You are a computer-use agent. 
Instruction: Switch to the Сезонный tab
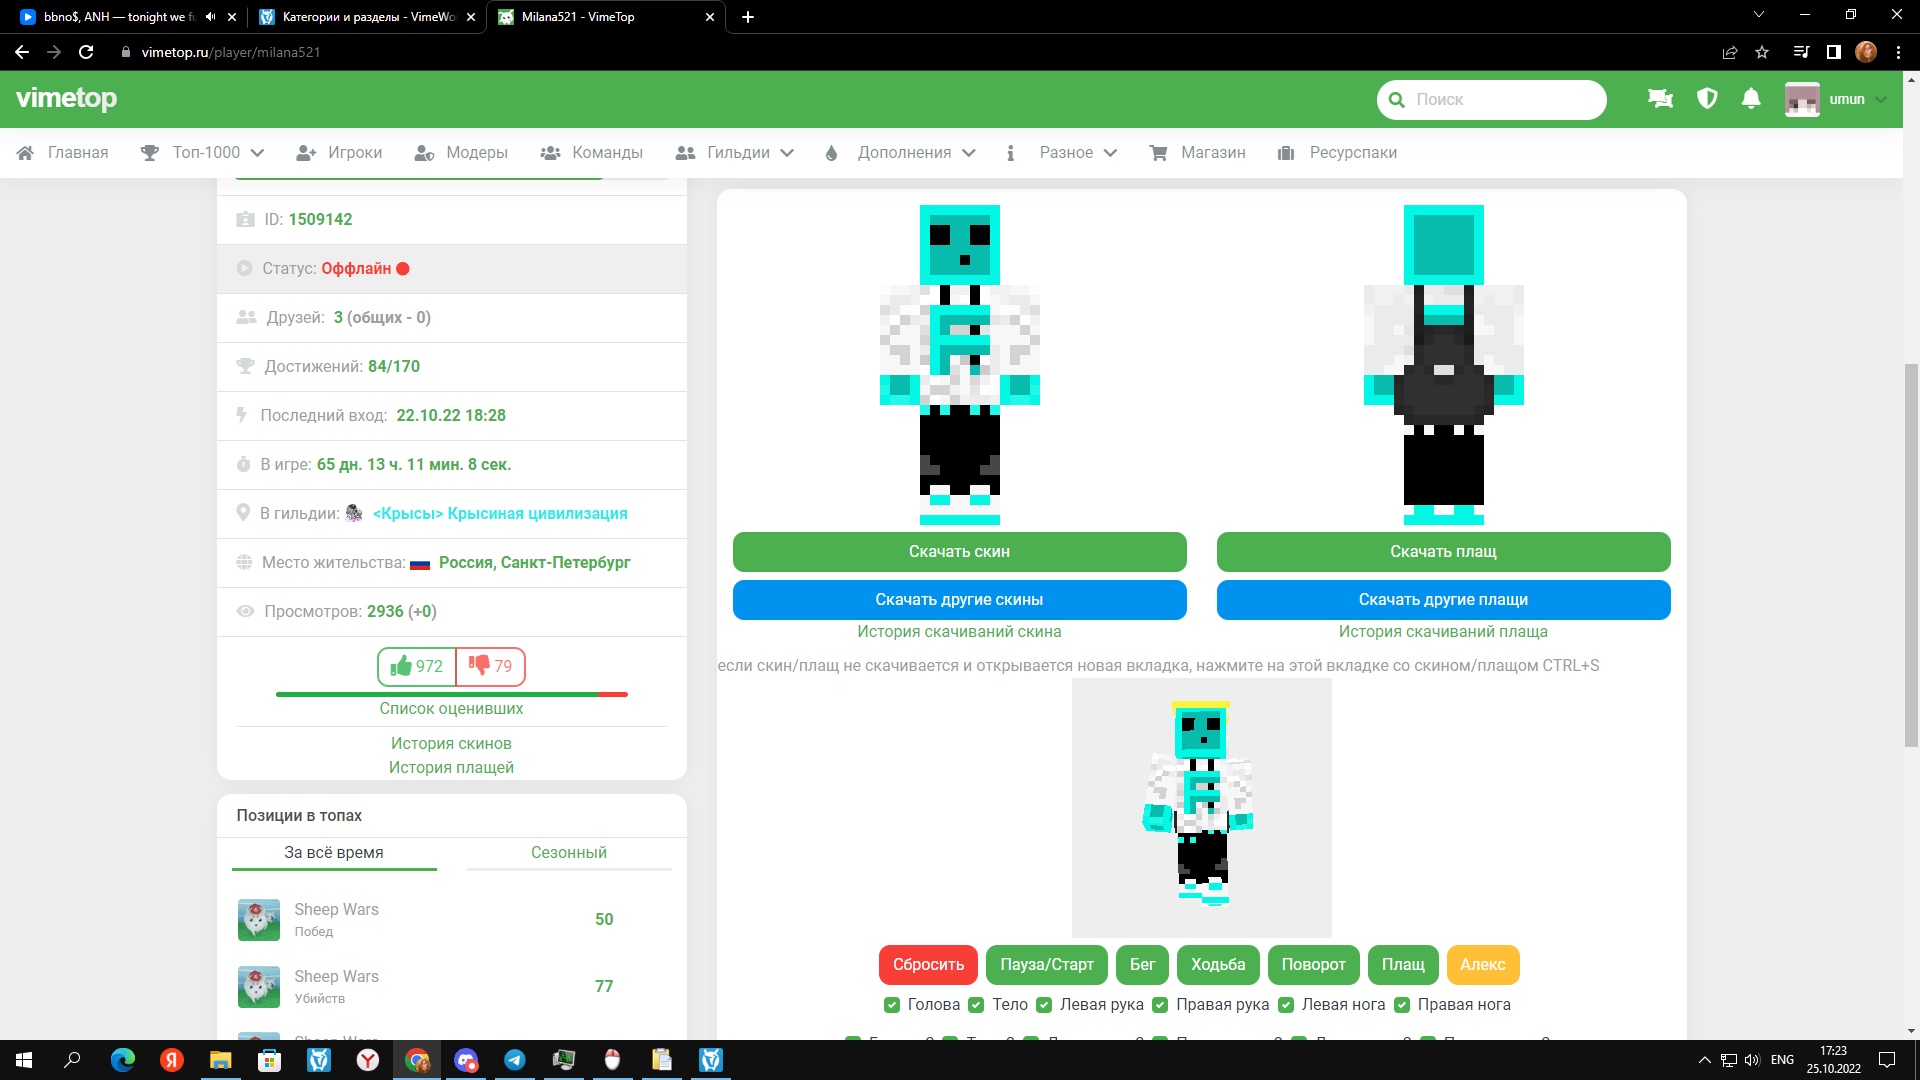click(x=568, y=852)
